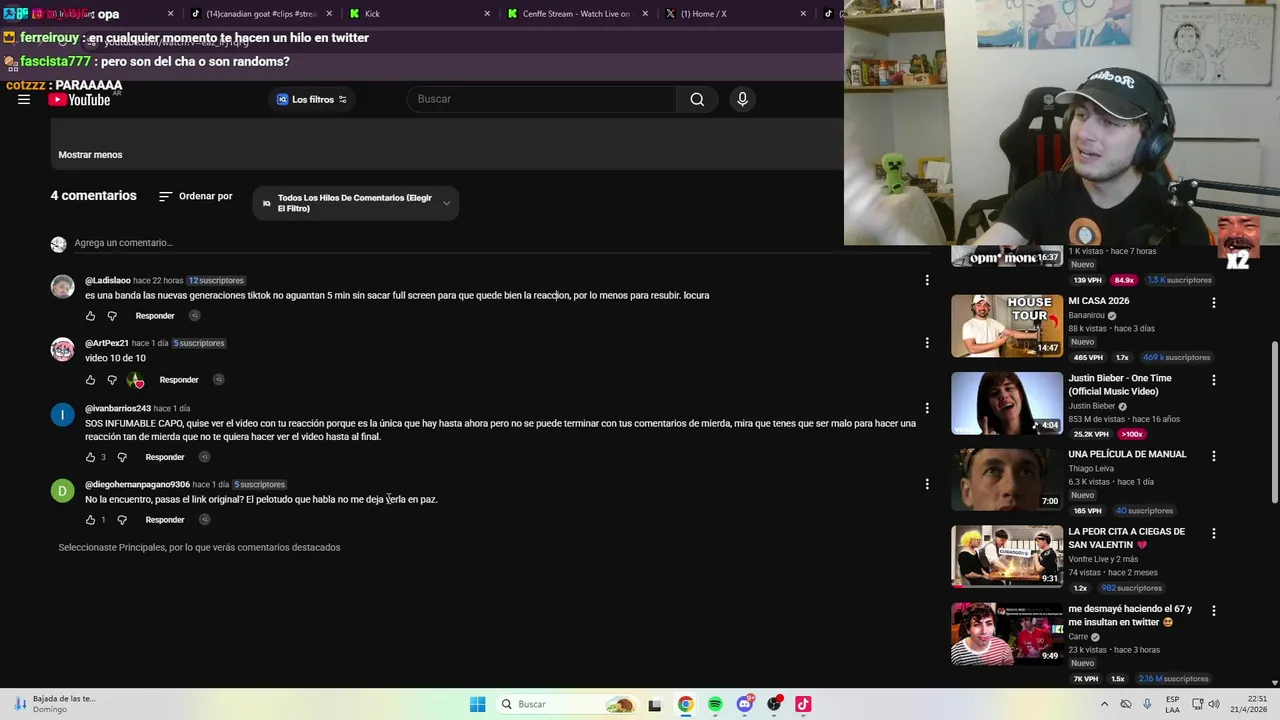
Task: Open Task View on the taskbar
Action: click(x=655, y=705)
